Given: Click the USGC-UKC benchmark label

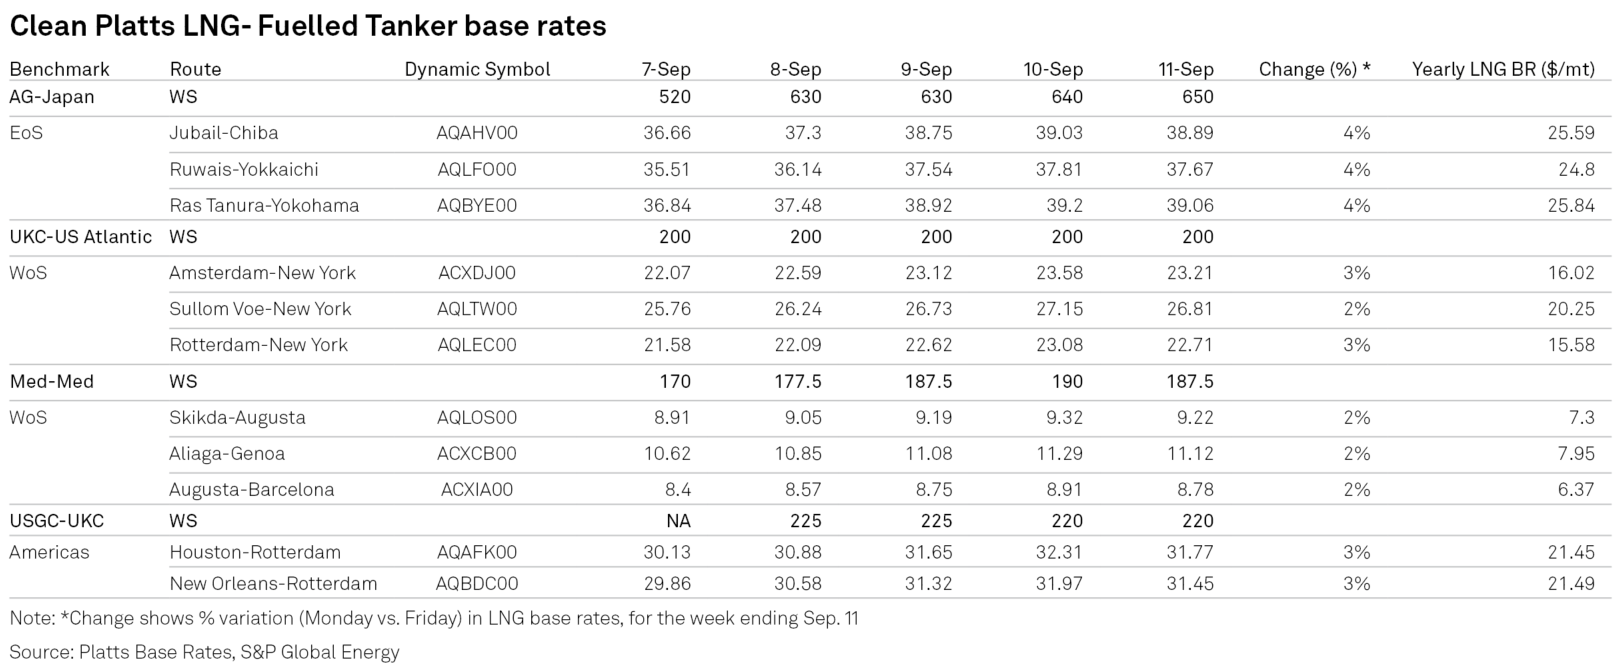Looking at the screenshot, I should click(56, 521).
